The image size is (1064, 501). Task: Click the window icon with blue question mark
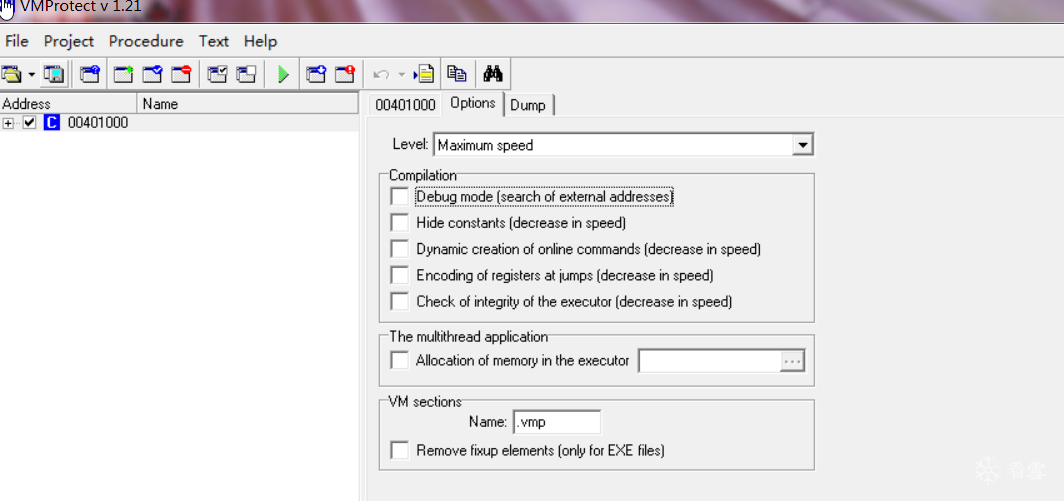click(90, 74)
